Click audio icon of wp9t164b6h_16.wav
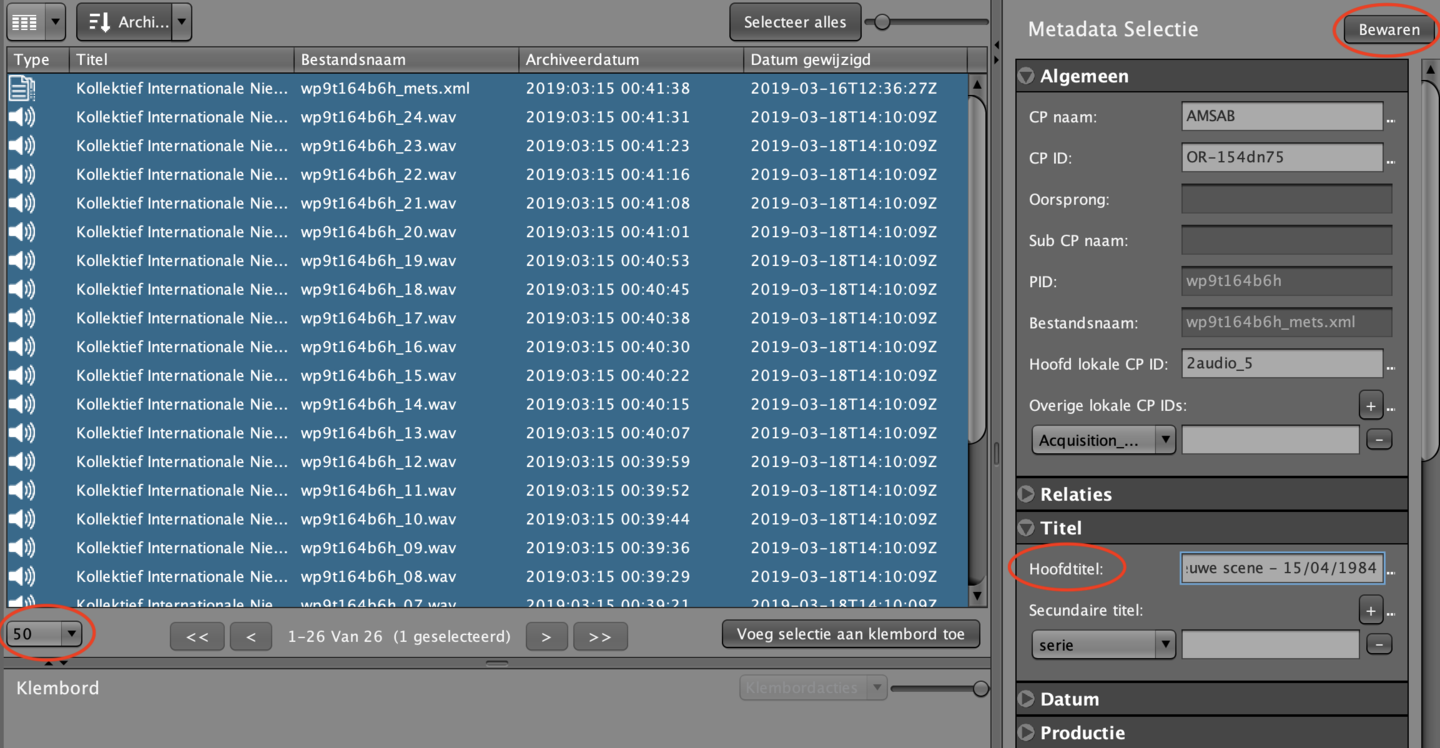 [22, 347]
